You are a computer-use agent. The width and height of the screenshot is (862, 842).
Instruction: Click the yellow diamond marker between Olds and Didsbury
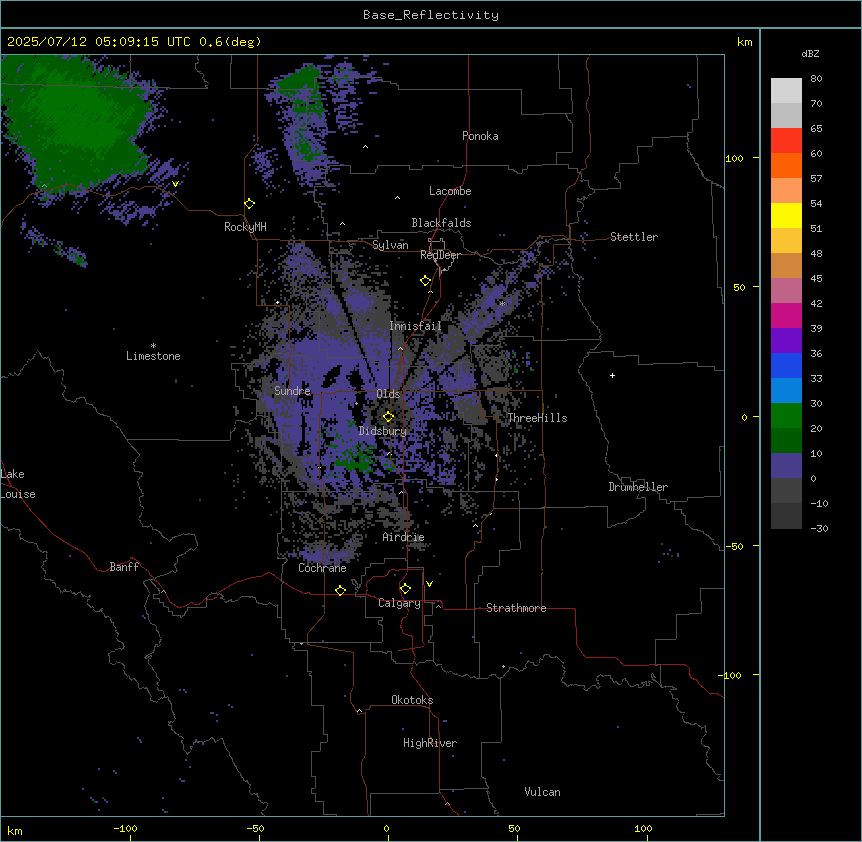[389, 417]
